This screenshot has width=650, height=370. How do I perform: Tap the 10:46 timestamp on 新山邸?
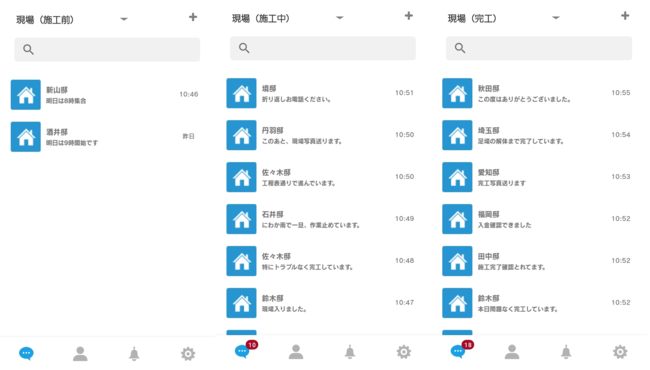(189, 94)
